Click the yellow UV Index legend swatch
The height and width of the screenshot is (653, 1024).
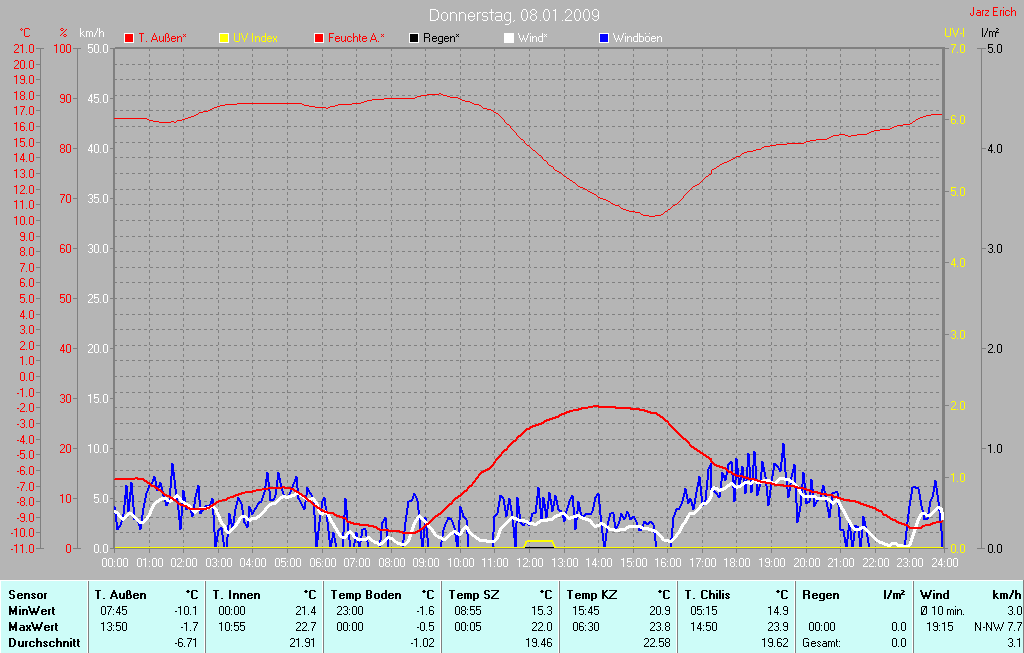(224, 38)
